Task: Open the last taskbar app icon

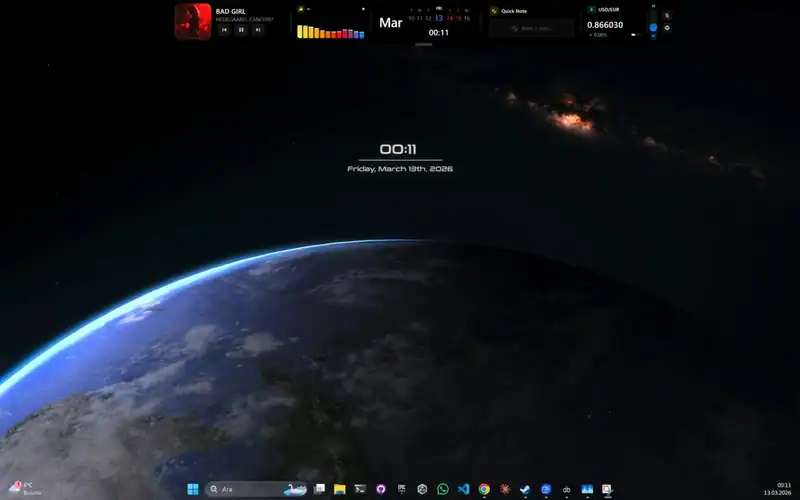Action: click(607, 489)
